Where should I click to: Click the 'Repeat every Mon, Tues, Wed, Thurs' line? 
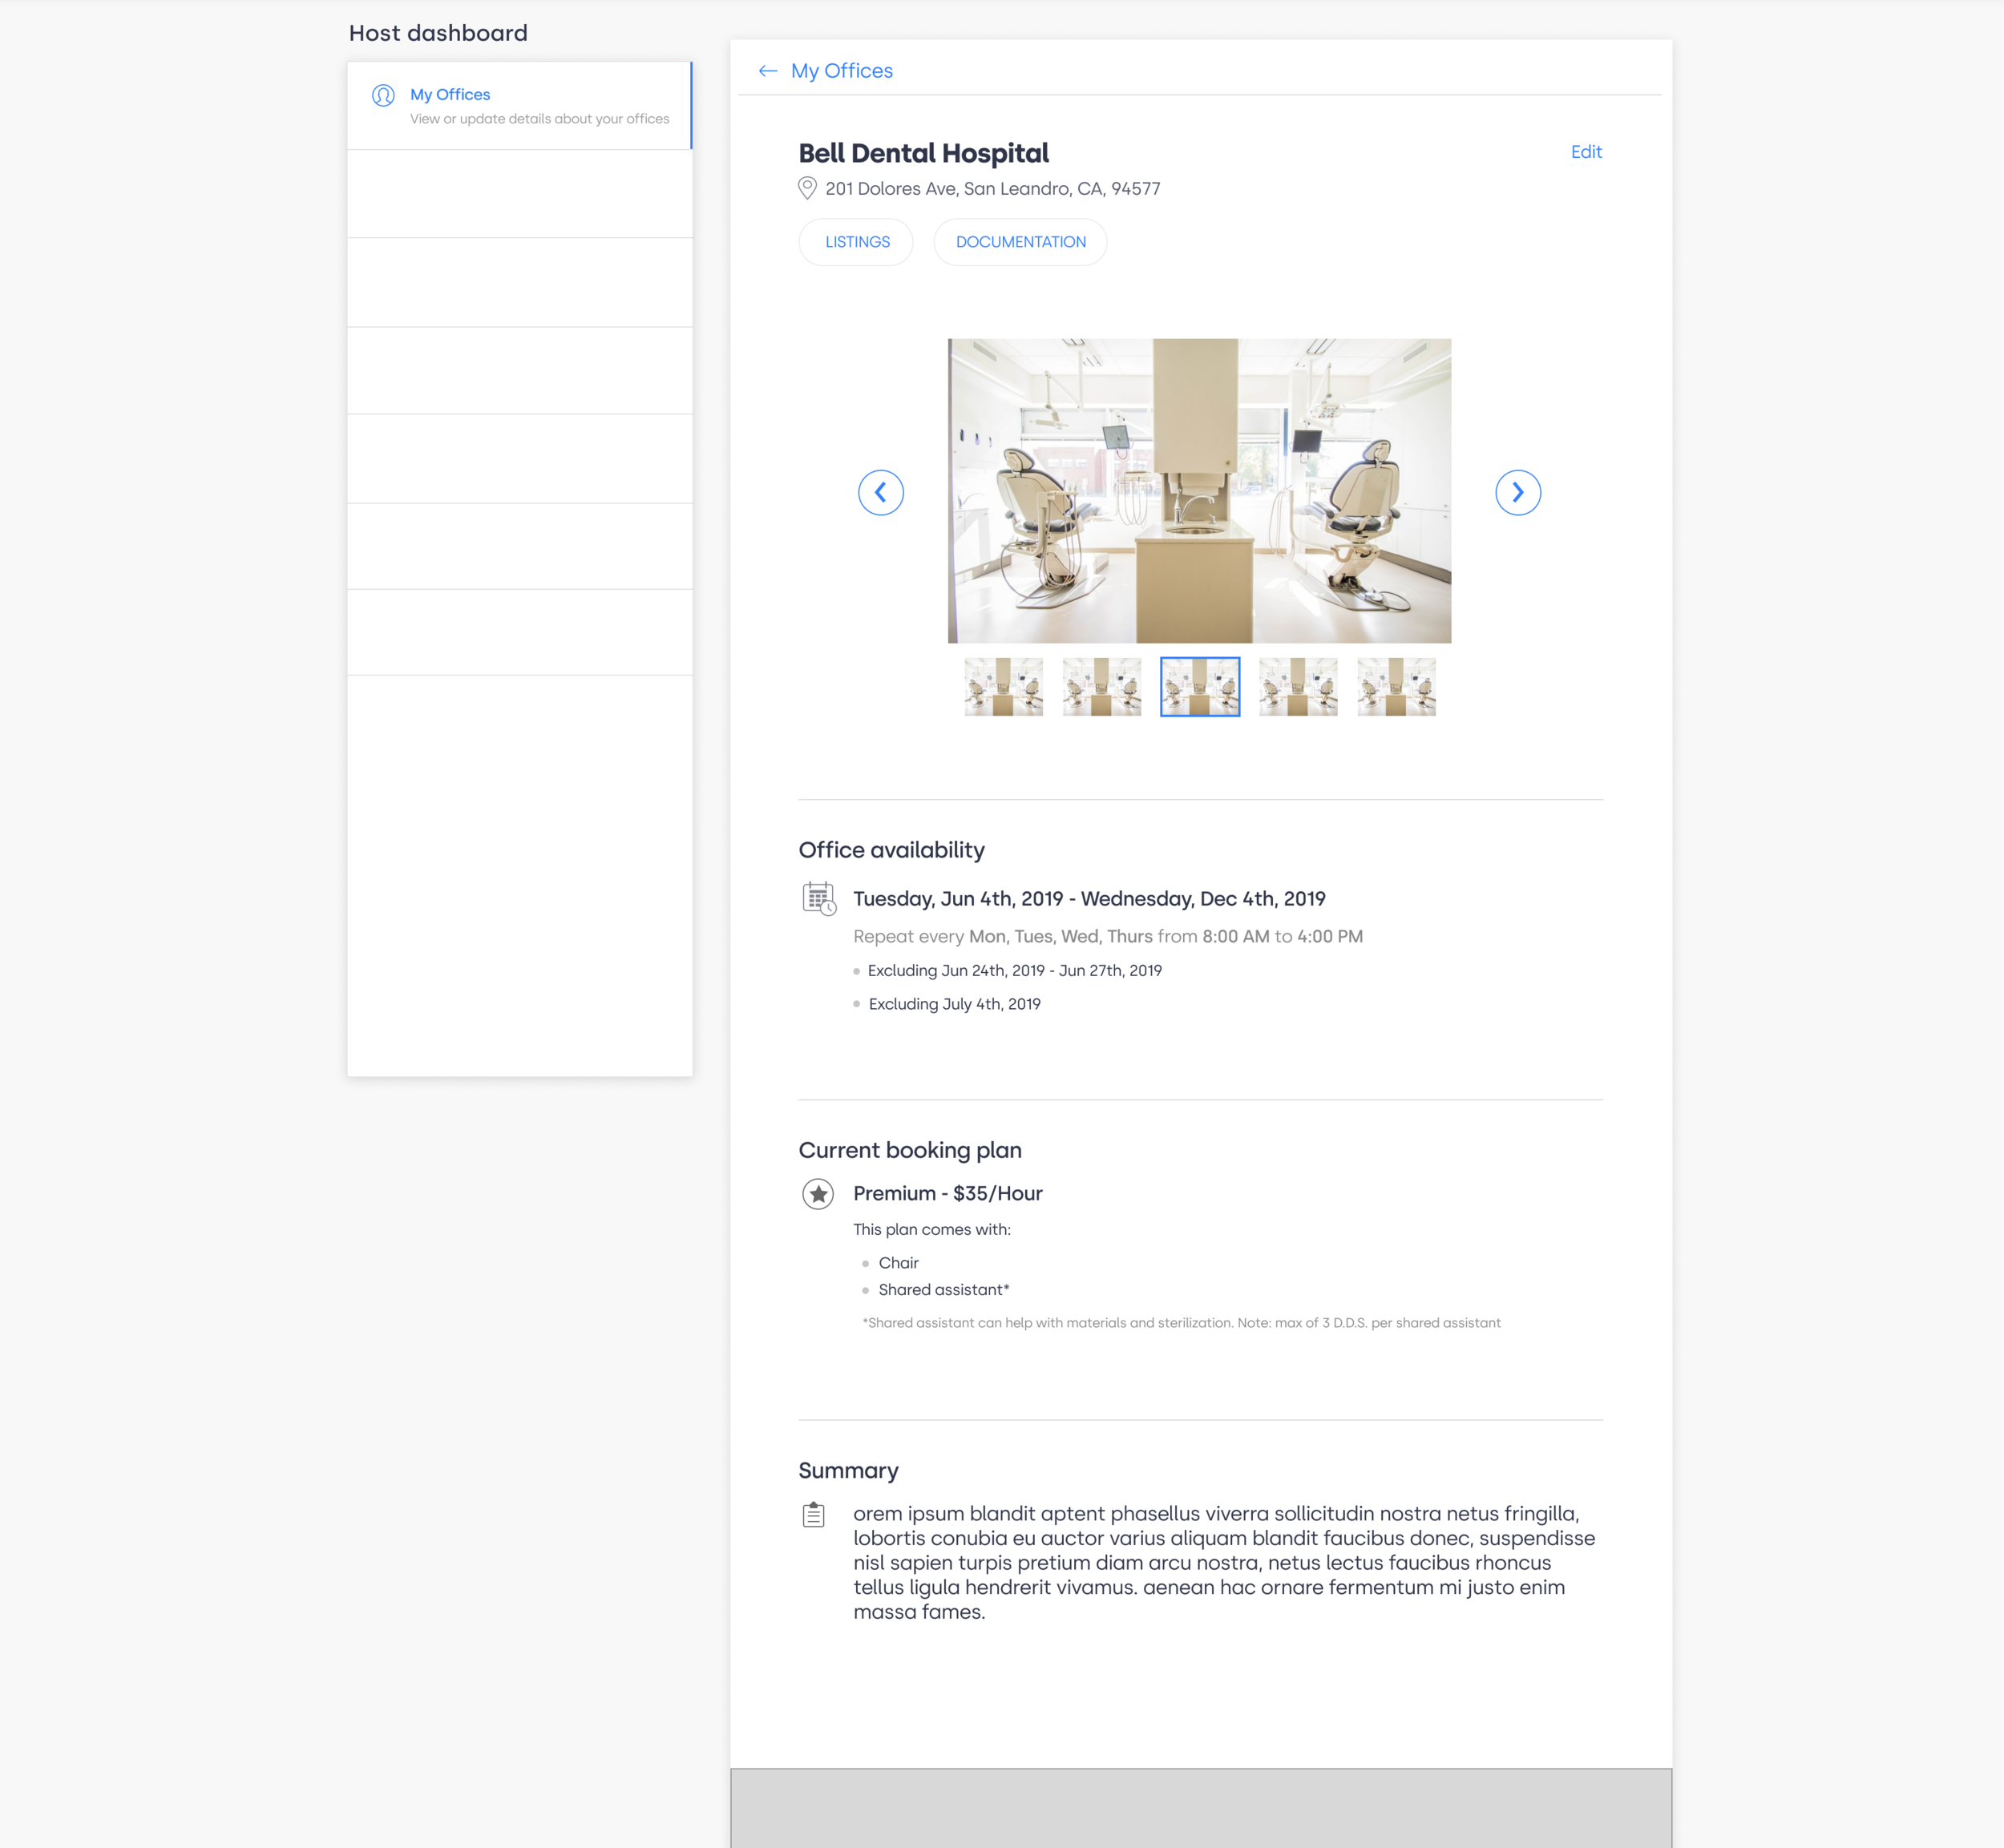pos(1108,937)
